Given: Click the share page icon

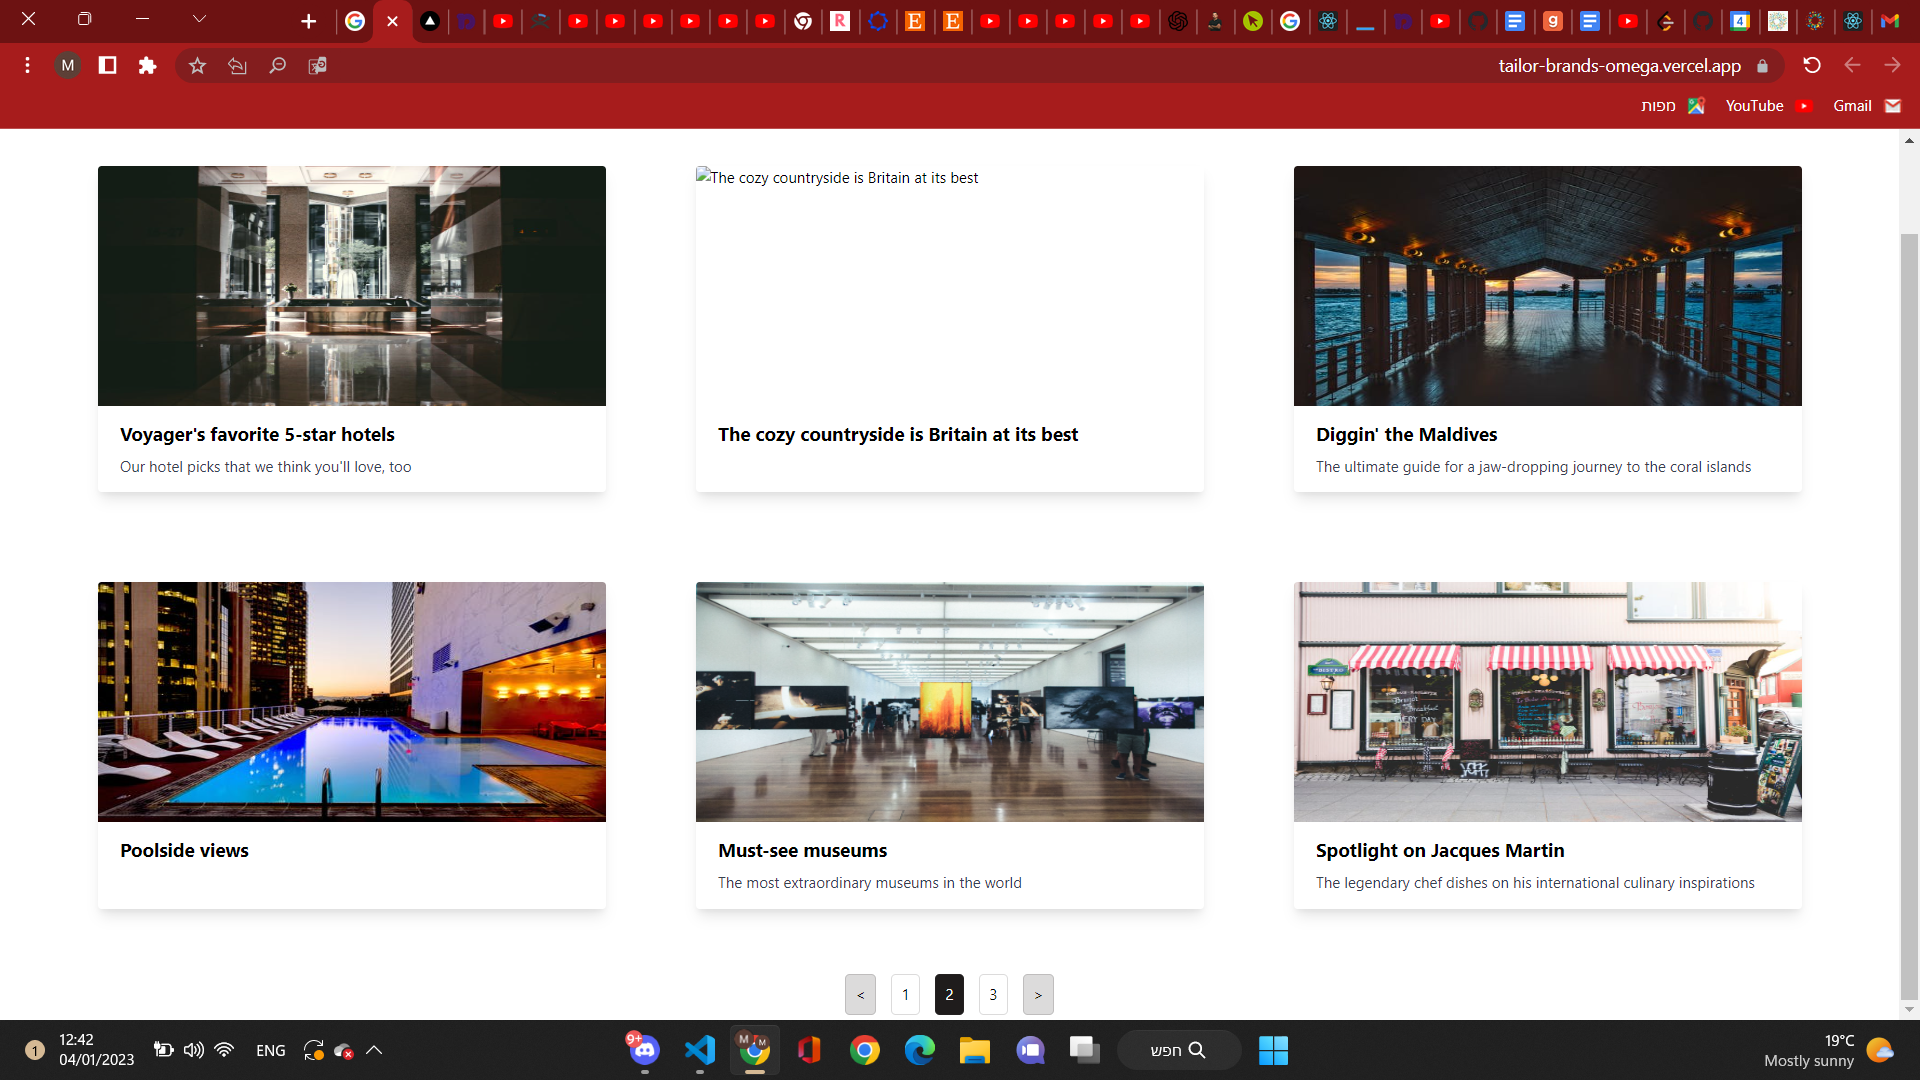Looking at the screenshot, I should (237, 65).
